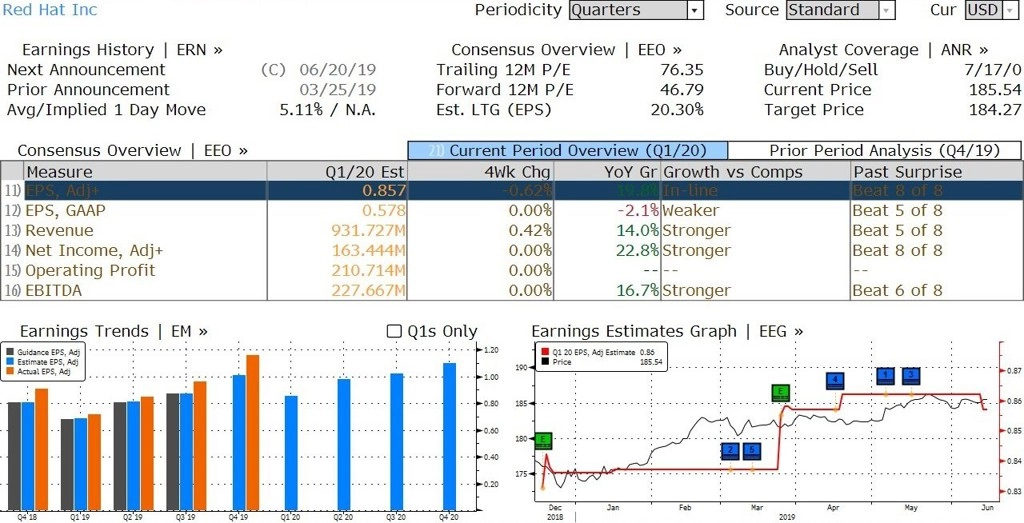Tick the Q1s Only checkbox

(x=394, y=331)
